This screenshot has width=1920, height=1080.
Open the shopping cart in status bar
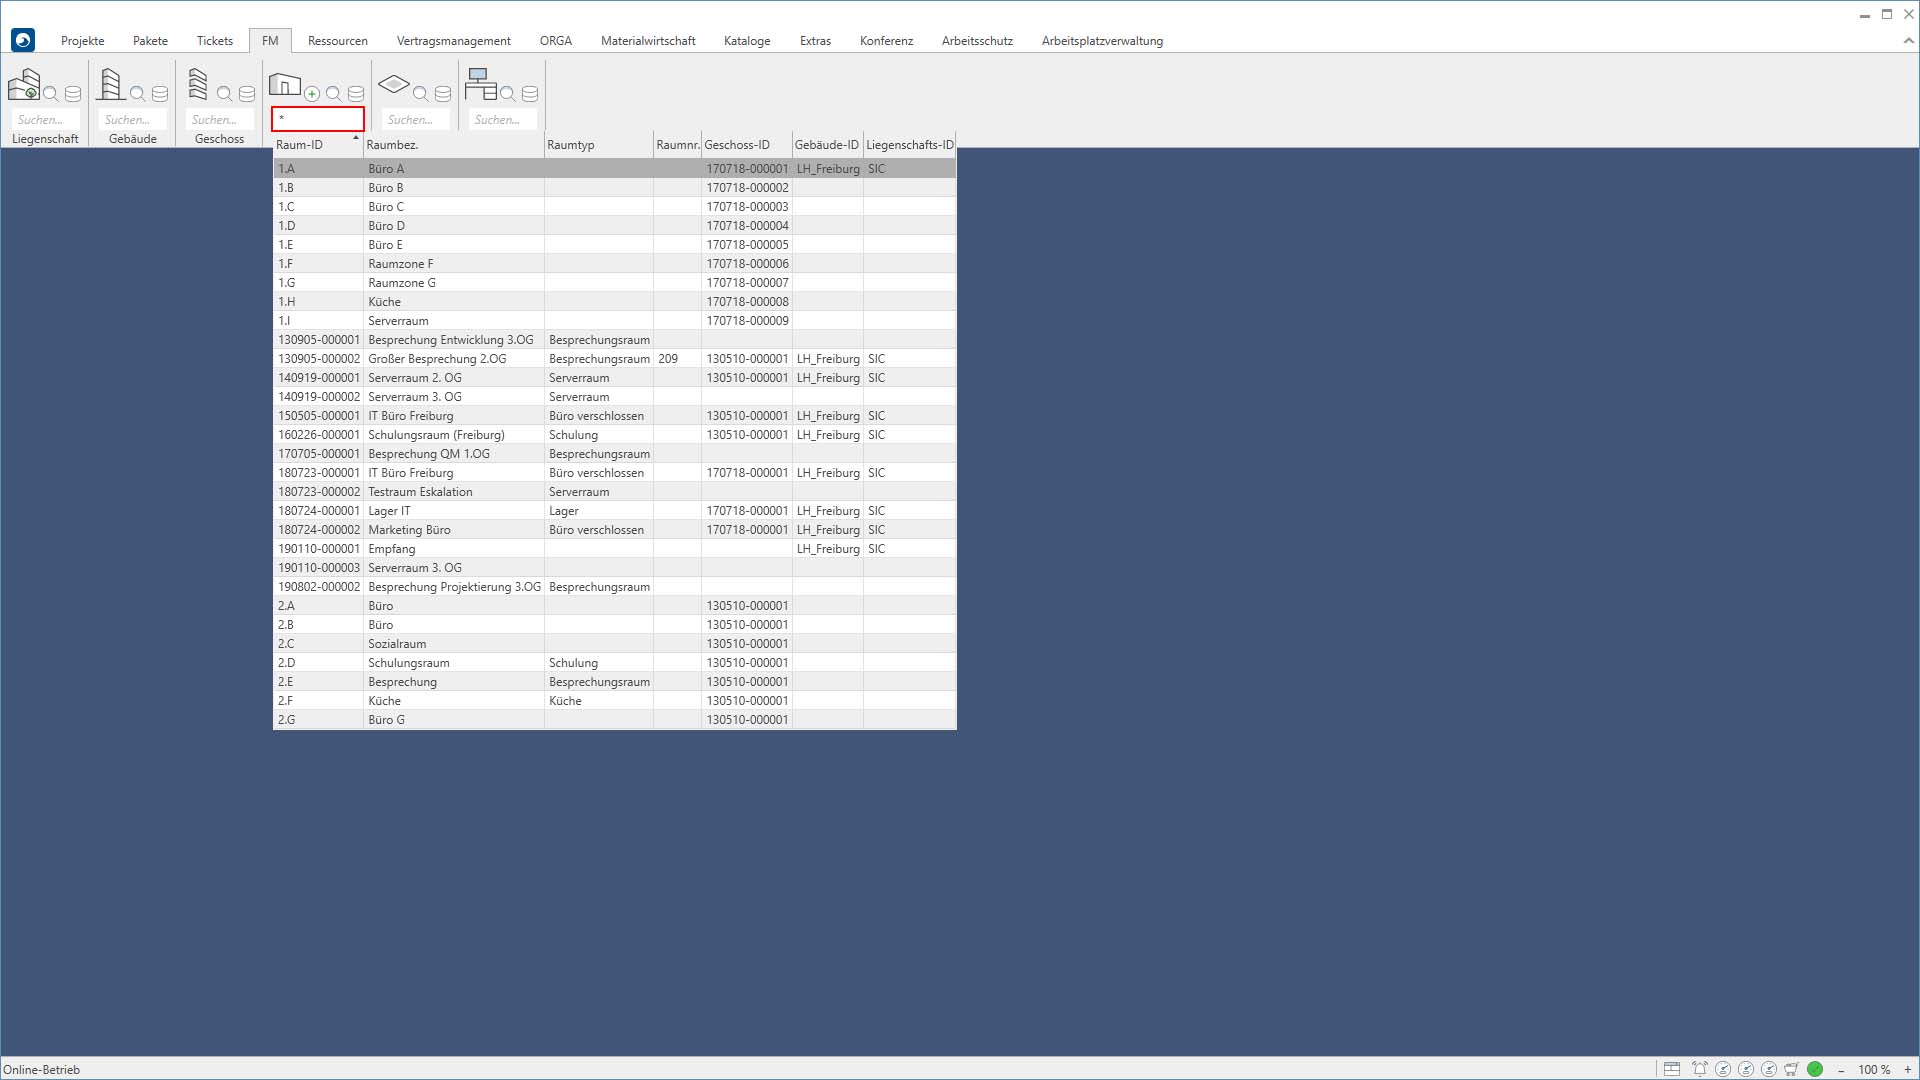point(1791,1069)
